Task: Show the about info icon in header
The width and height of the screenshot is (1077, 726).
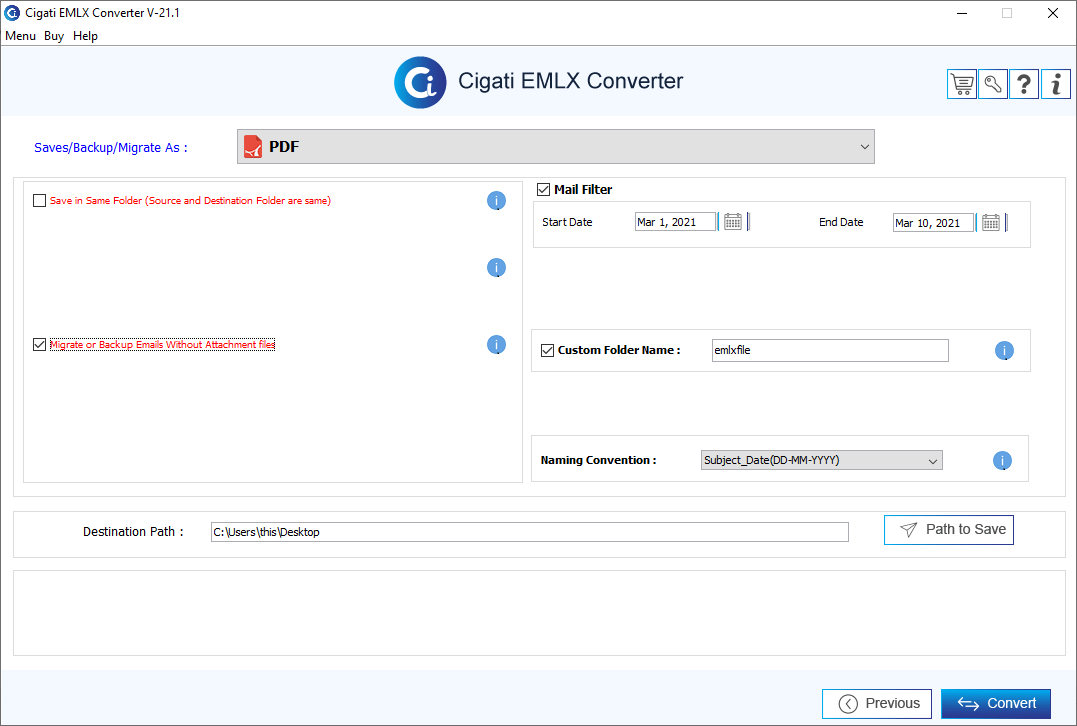Action: (1056, 84)
